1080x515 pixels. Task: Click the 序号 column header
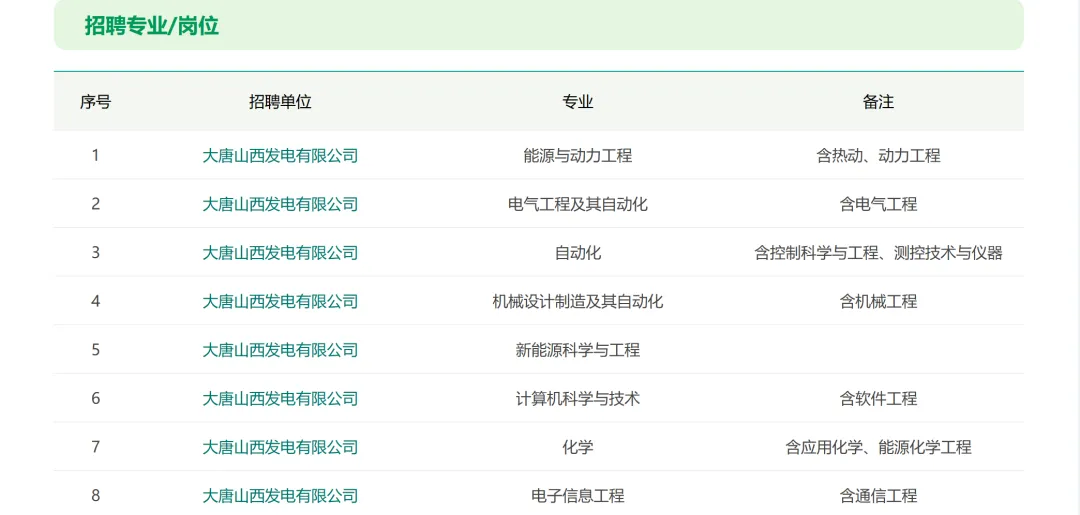(x=95, y=102)
